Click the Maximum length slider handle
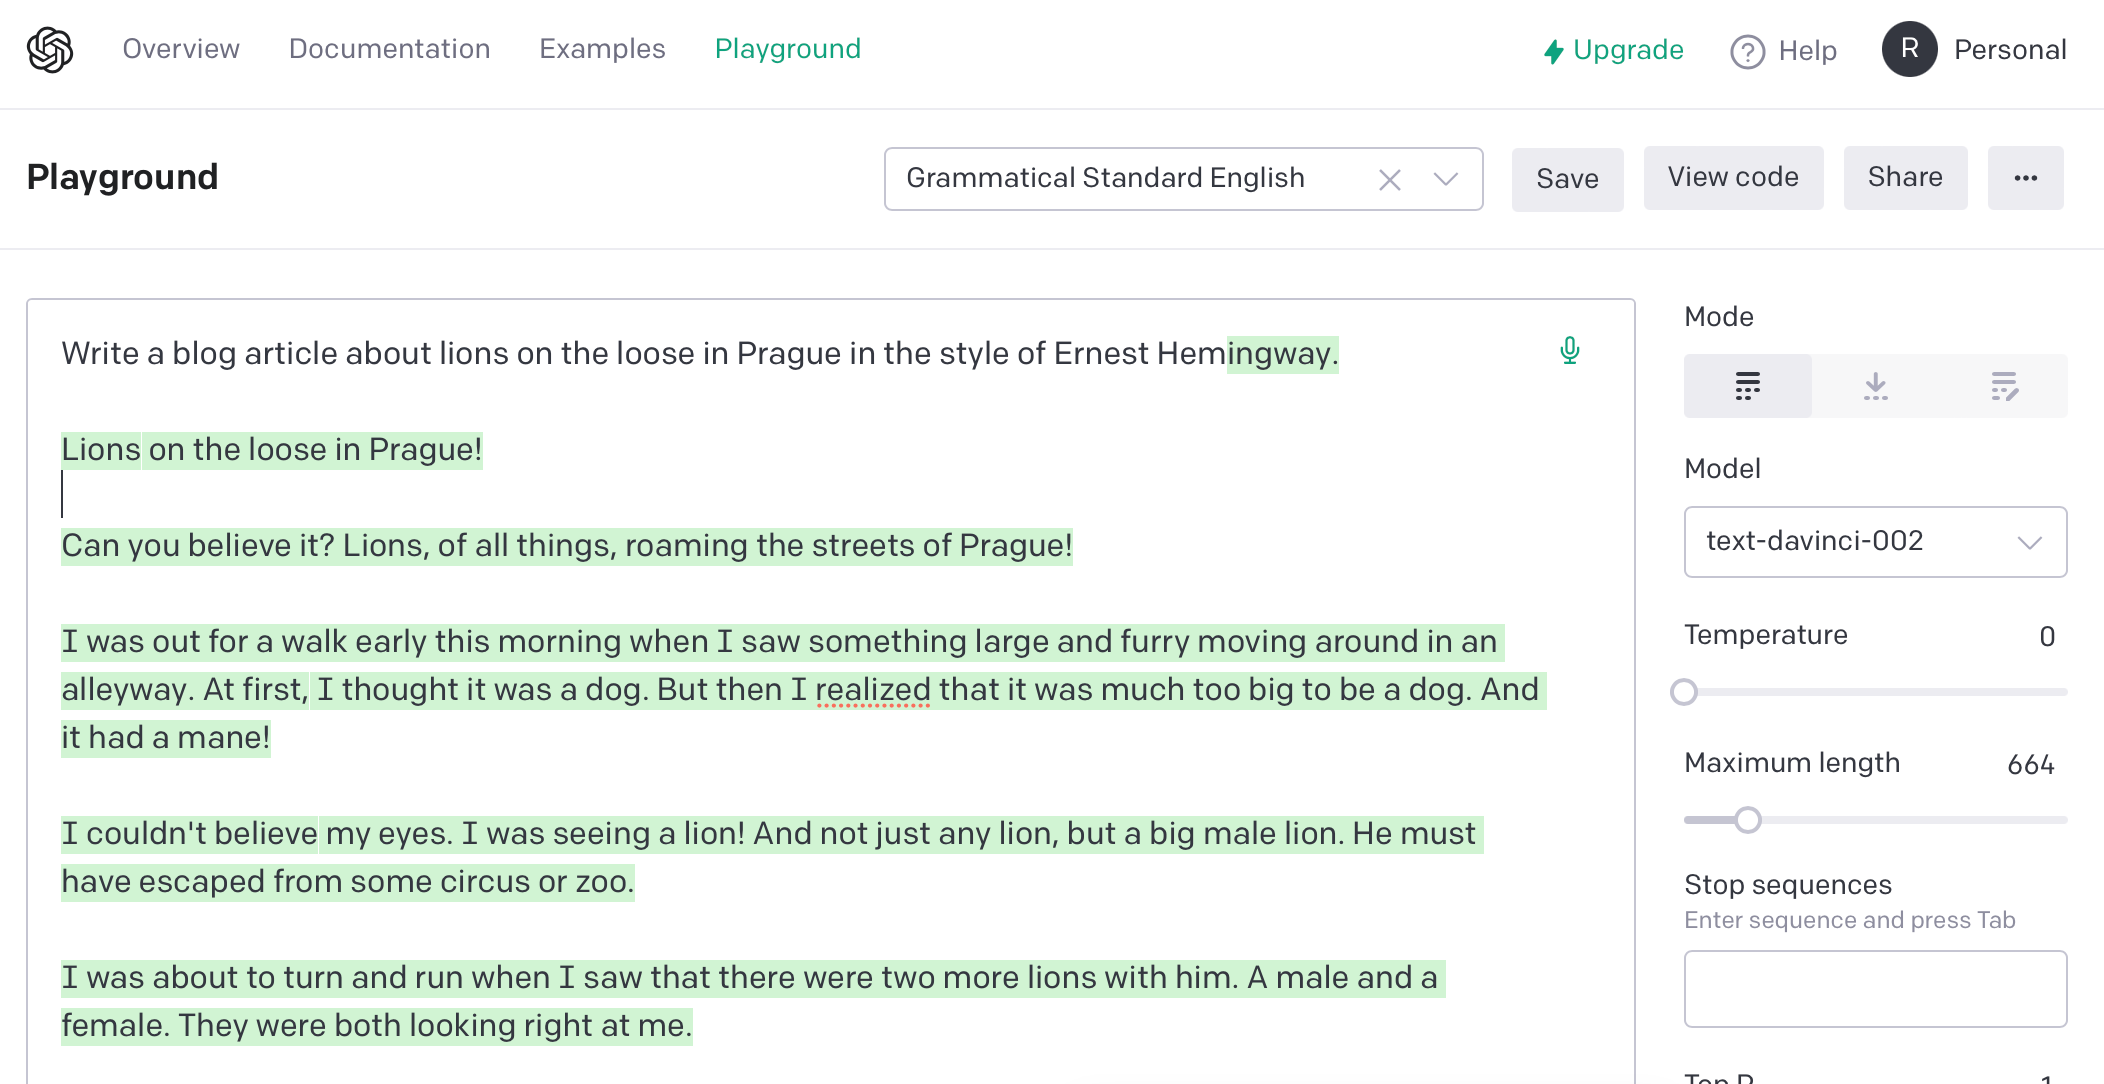This screenshot has height=1084, width=2104. pyautogui.click(x=1747, y=820)
